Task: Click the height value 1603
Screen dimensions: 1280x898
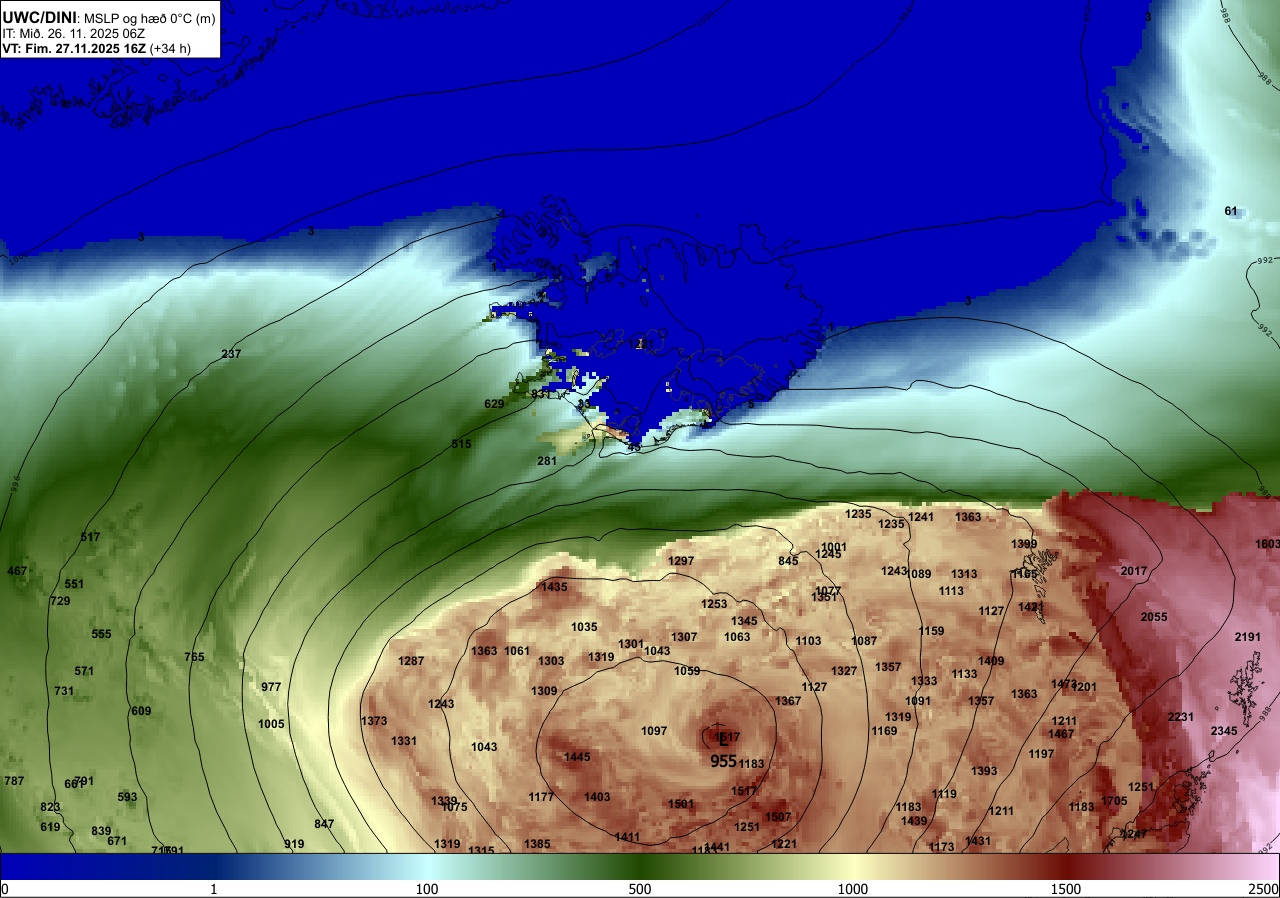Action: [1267, 544]
